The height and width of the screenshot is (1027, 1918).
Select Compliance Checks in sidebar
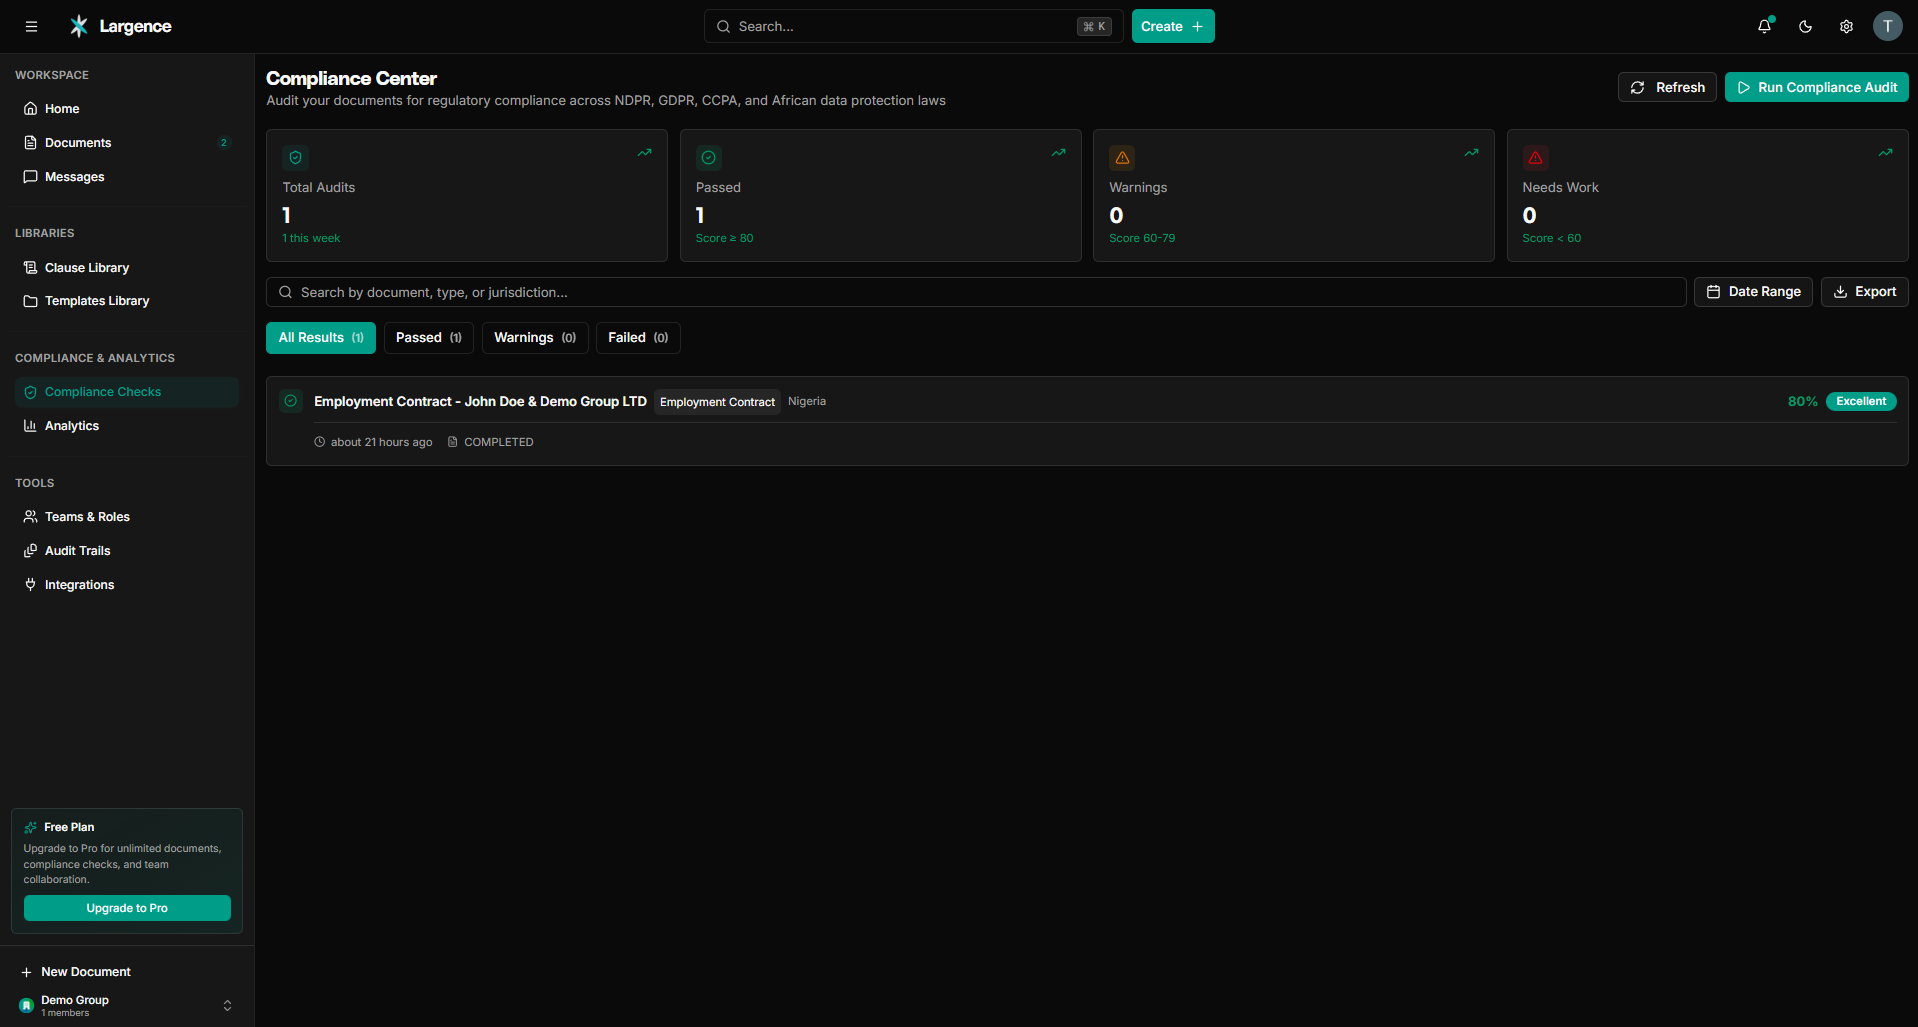click(x=127, y=392)
